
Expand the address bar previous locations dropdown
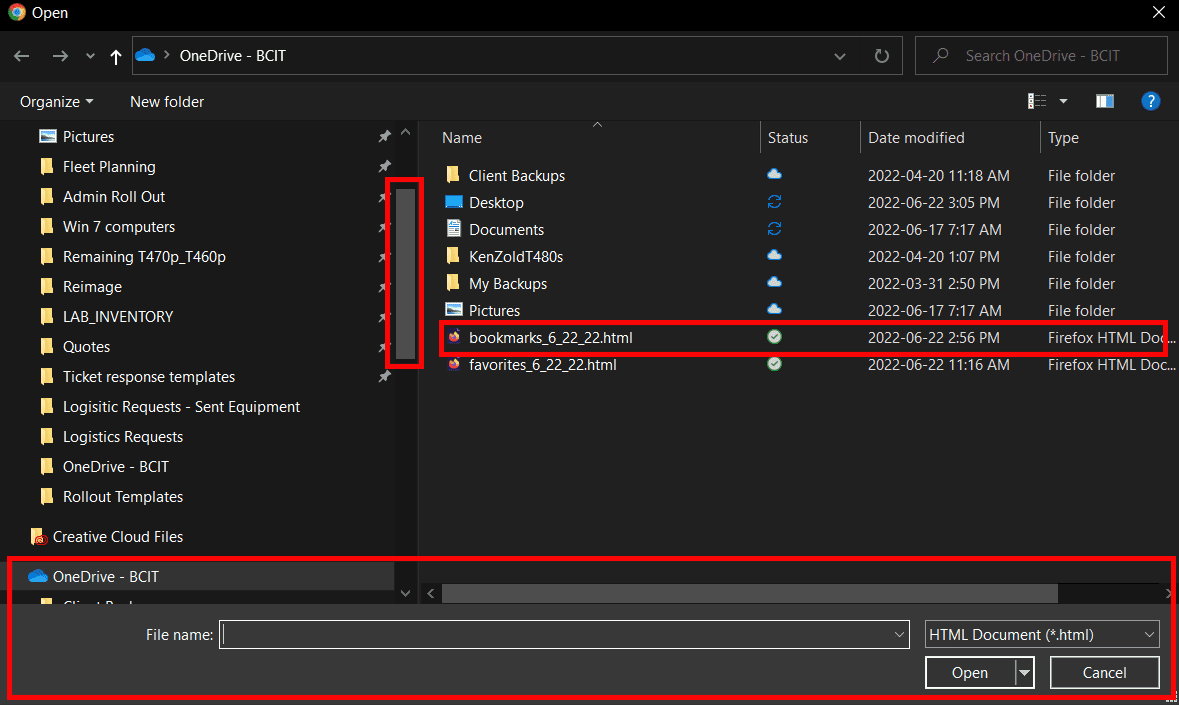[x=841, y=56]
